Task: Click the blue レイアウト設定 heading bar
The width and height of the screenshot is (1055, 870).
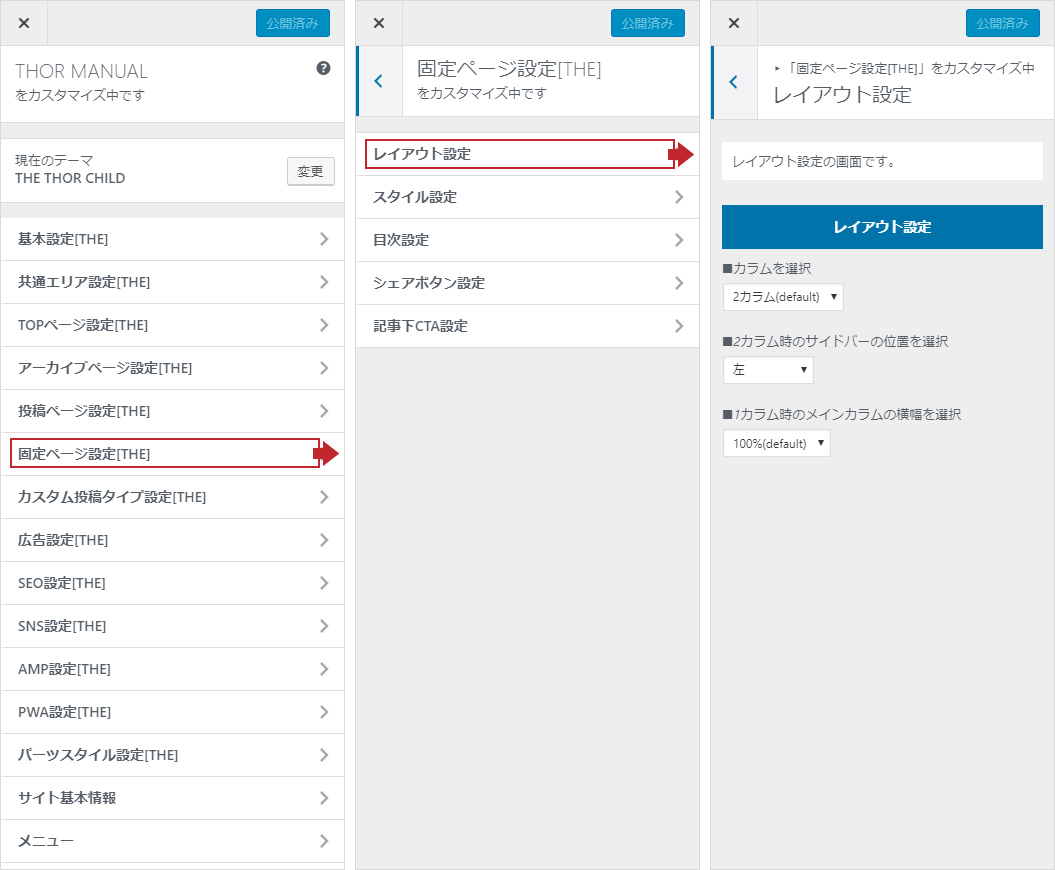Action: pos(882,227)
